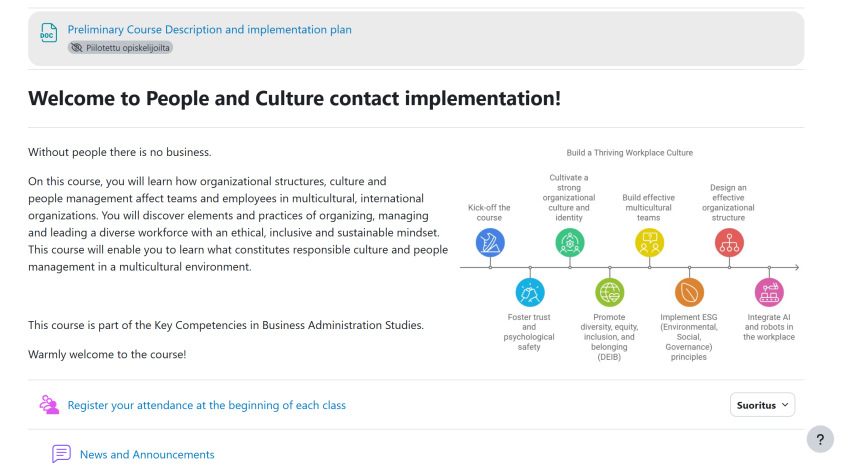
Task: Click the timeline arrow in the infographic
Action: point(795,268)
